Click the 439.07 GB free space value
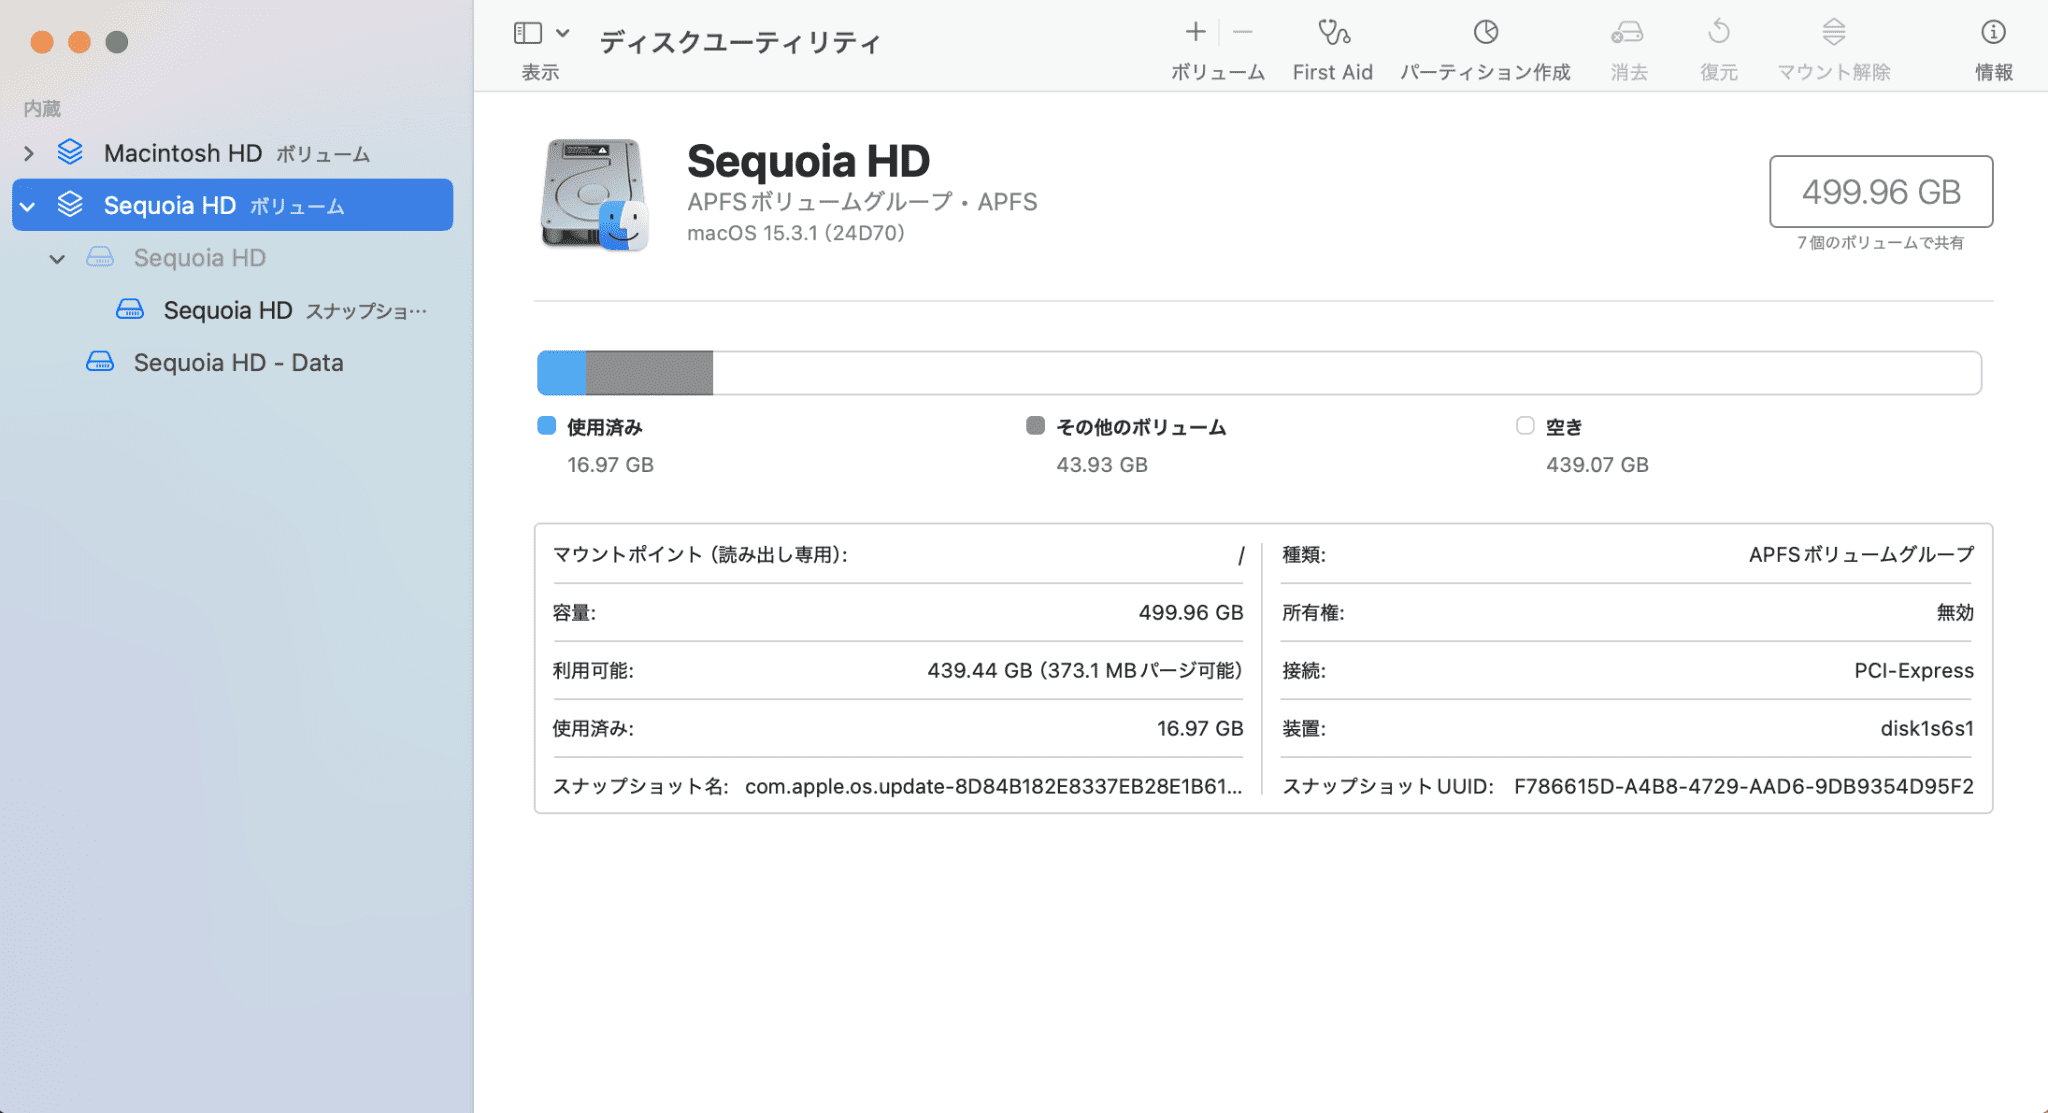Image resolution: width=2048 pixels, height=1113 pixels. [x=1597, y=464]
